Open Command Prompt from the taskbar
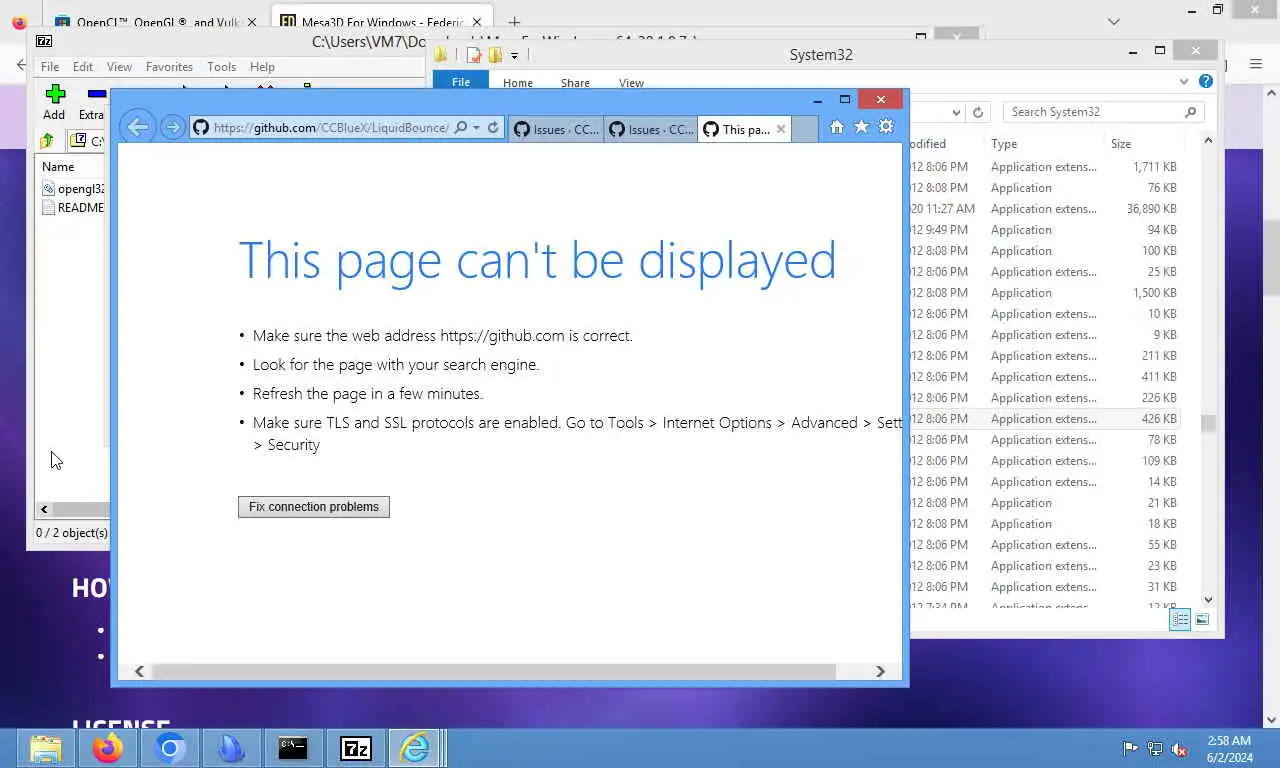Image resolution: width=1280 pixels, height=768 pixels. point(293,748)
